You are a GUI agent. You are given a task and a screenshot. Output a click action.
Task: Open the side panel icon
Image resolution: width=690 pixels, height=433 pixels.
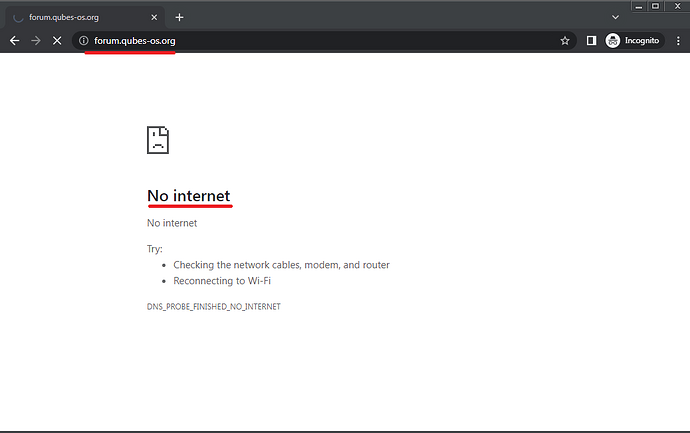pos(591,40)
